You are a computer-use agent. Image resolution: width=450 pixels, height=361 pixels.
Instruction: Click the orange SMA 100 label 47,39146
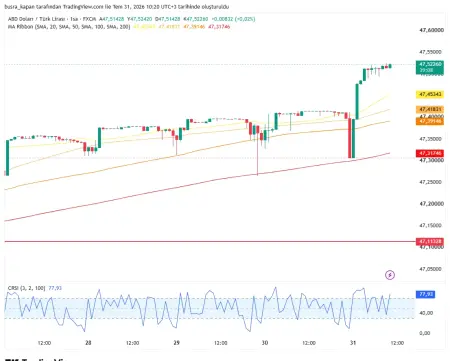click(x=430, y=121)
